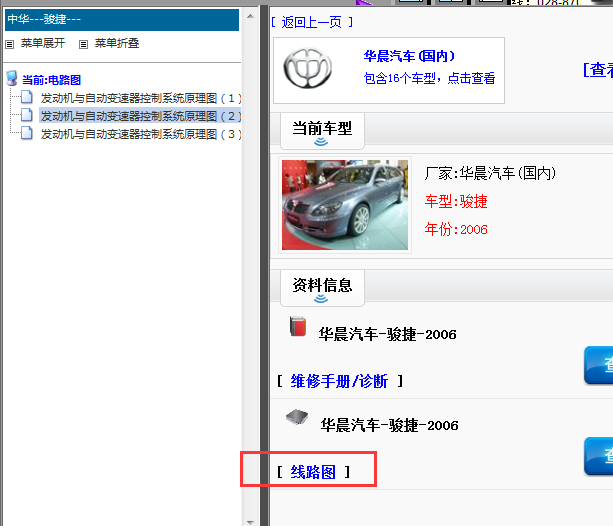The height and width of the screenshot is (526, 613).
Task: Open 发动机与自动变速器控制系统原理图 (3)
Action: (x=141, y=134)
